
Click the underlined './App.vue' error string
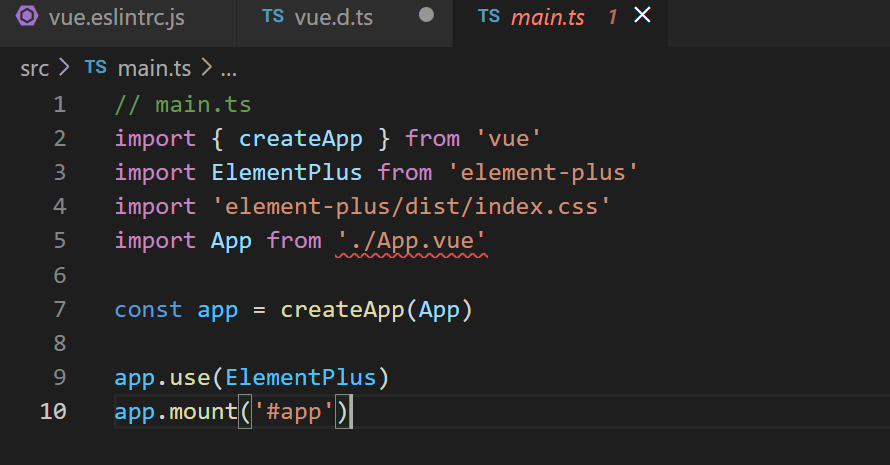pyautogui.click(x=412, y=241)
